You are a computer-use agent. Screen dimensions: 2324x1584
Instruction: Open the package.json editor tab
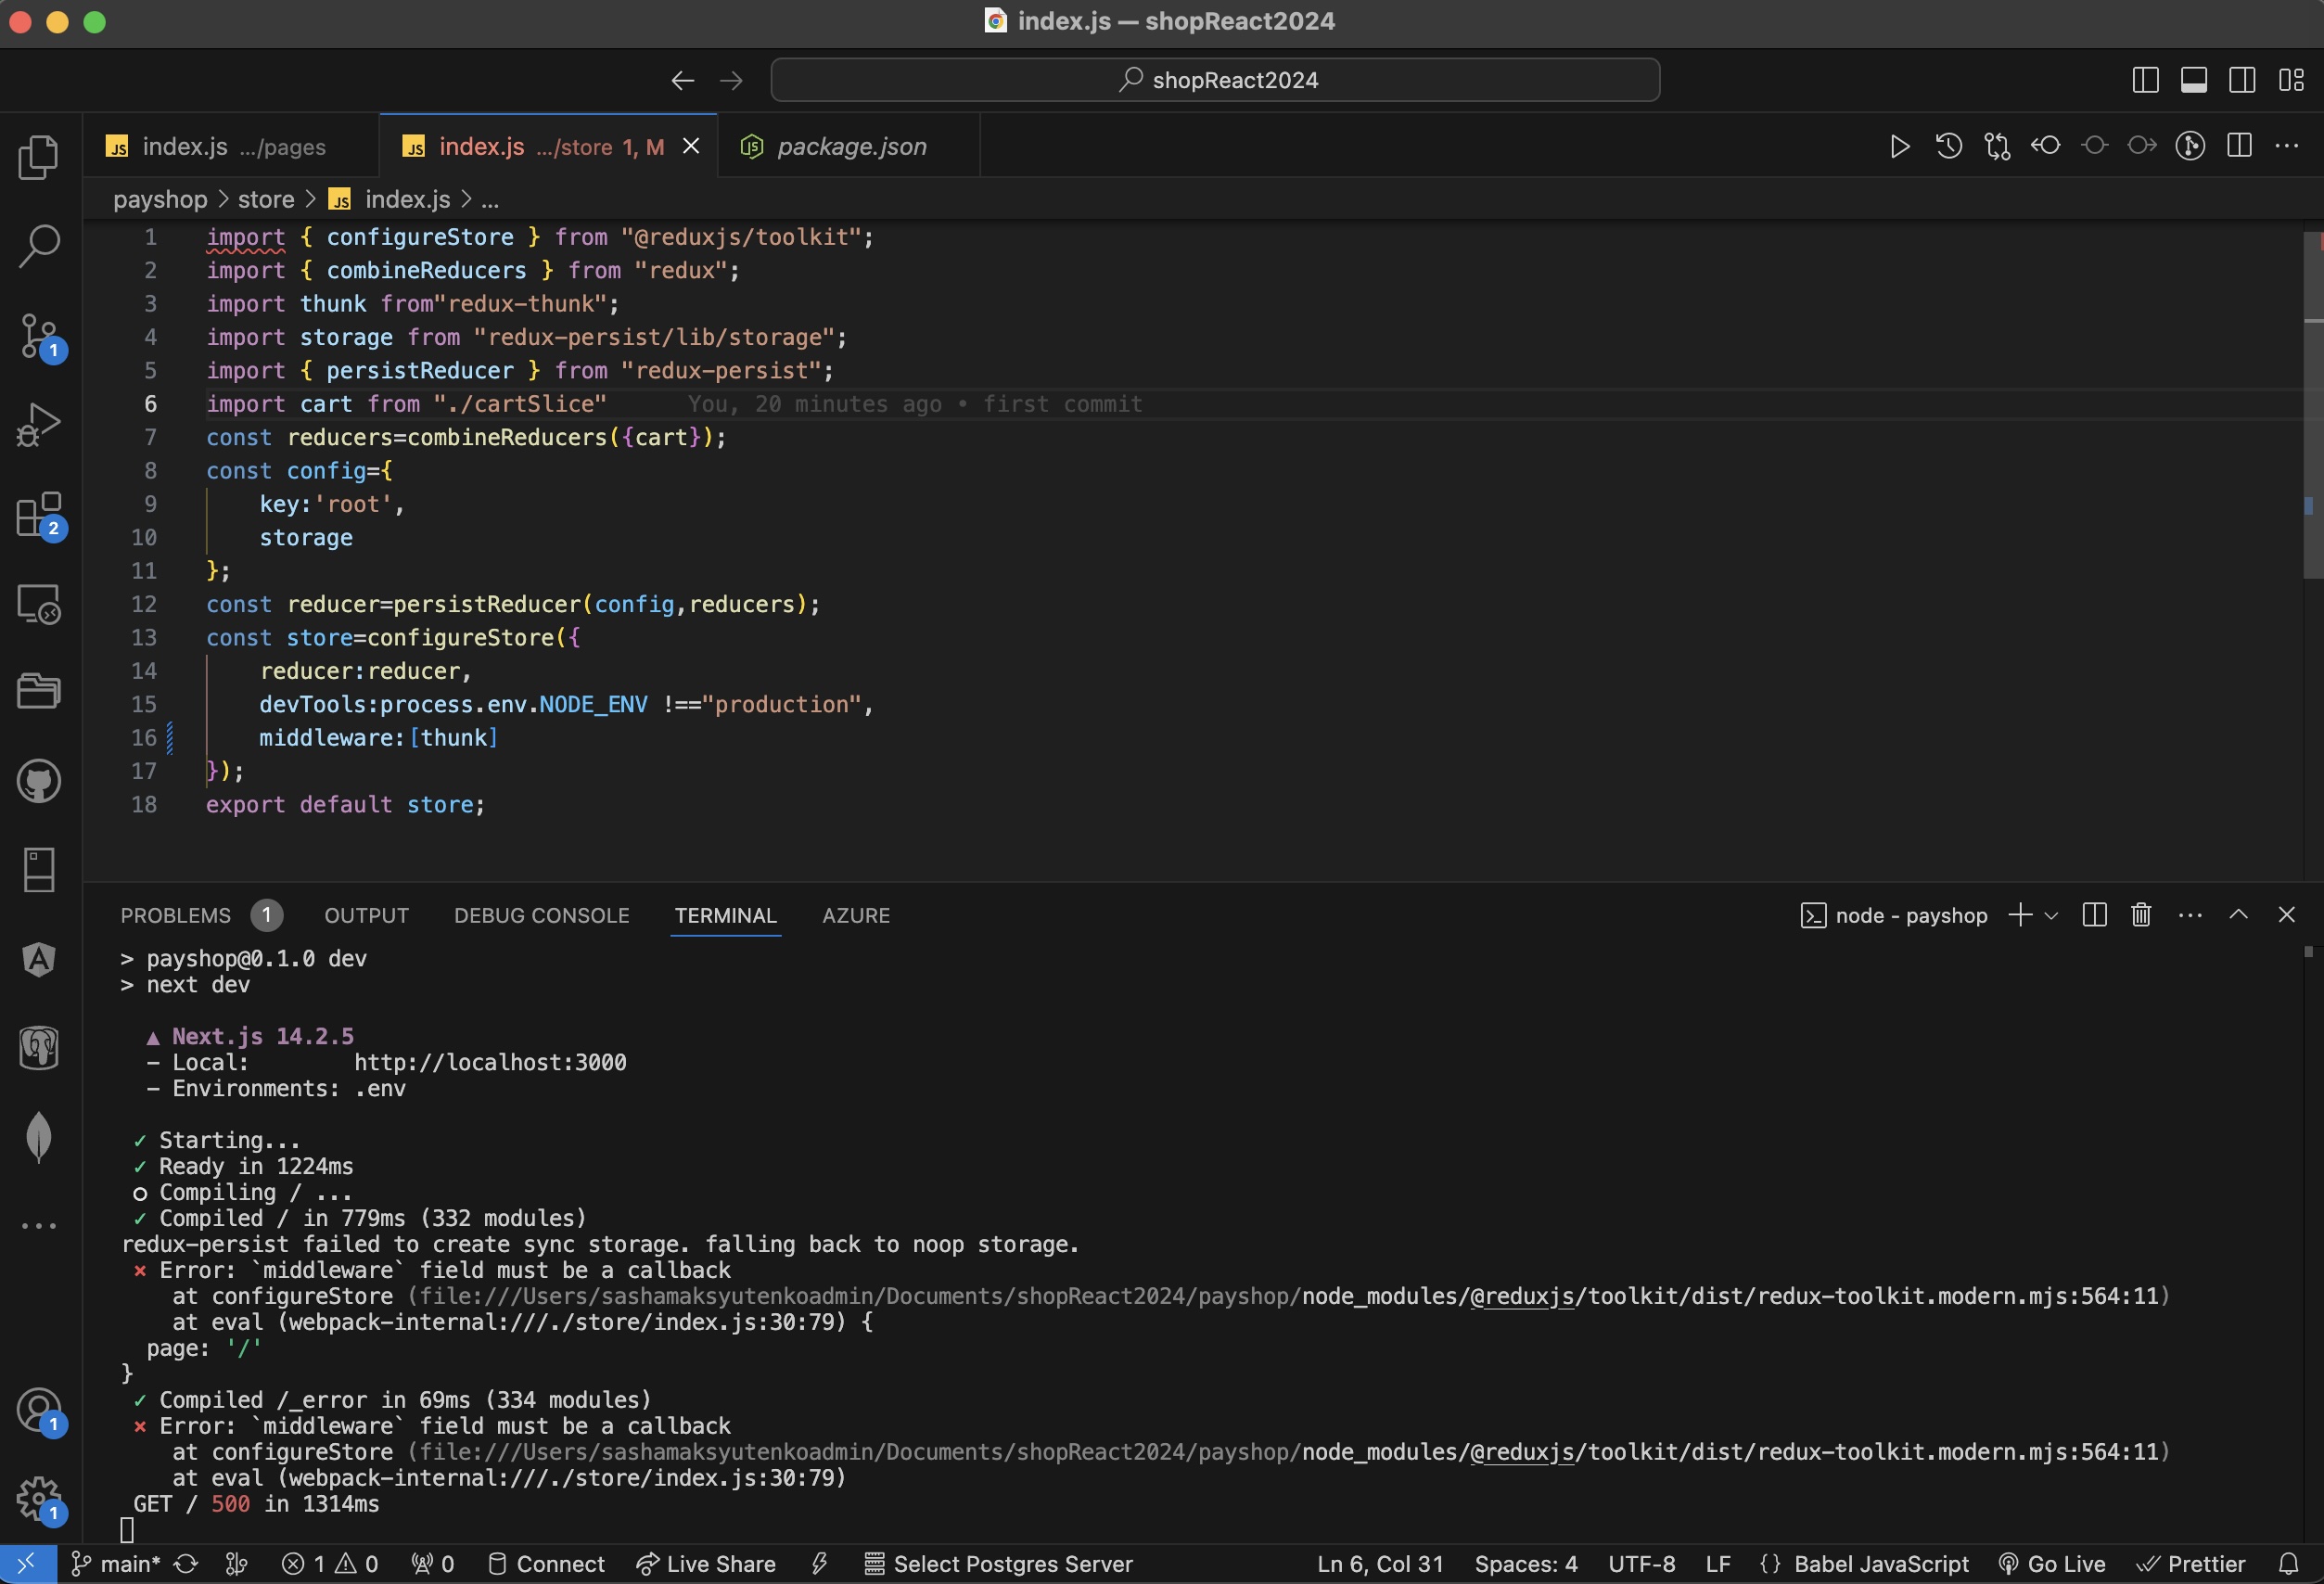[x=850, y=147]
